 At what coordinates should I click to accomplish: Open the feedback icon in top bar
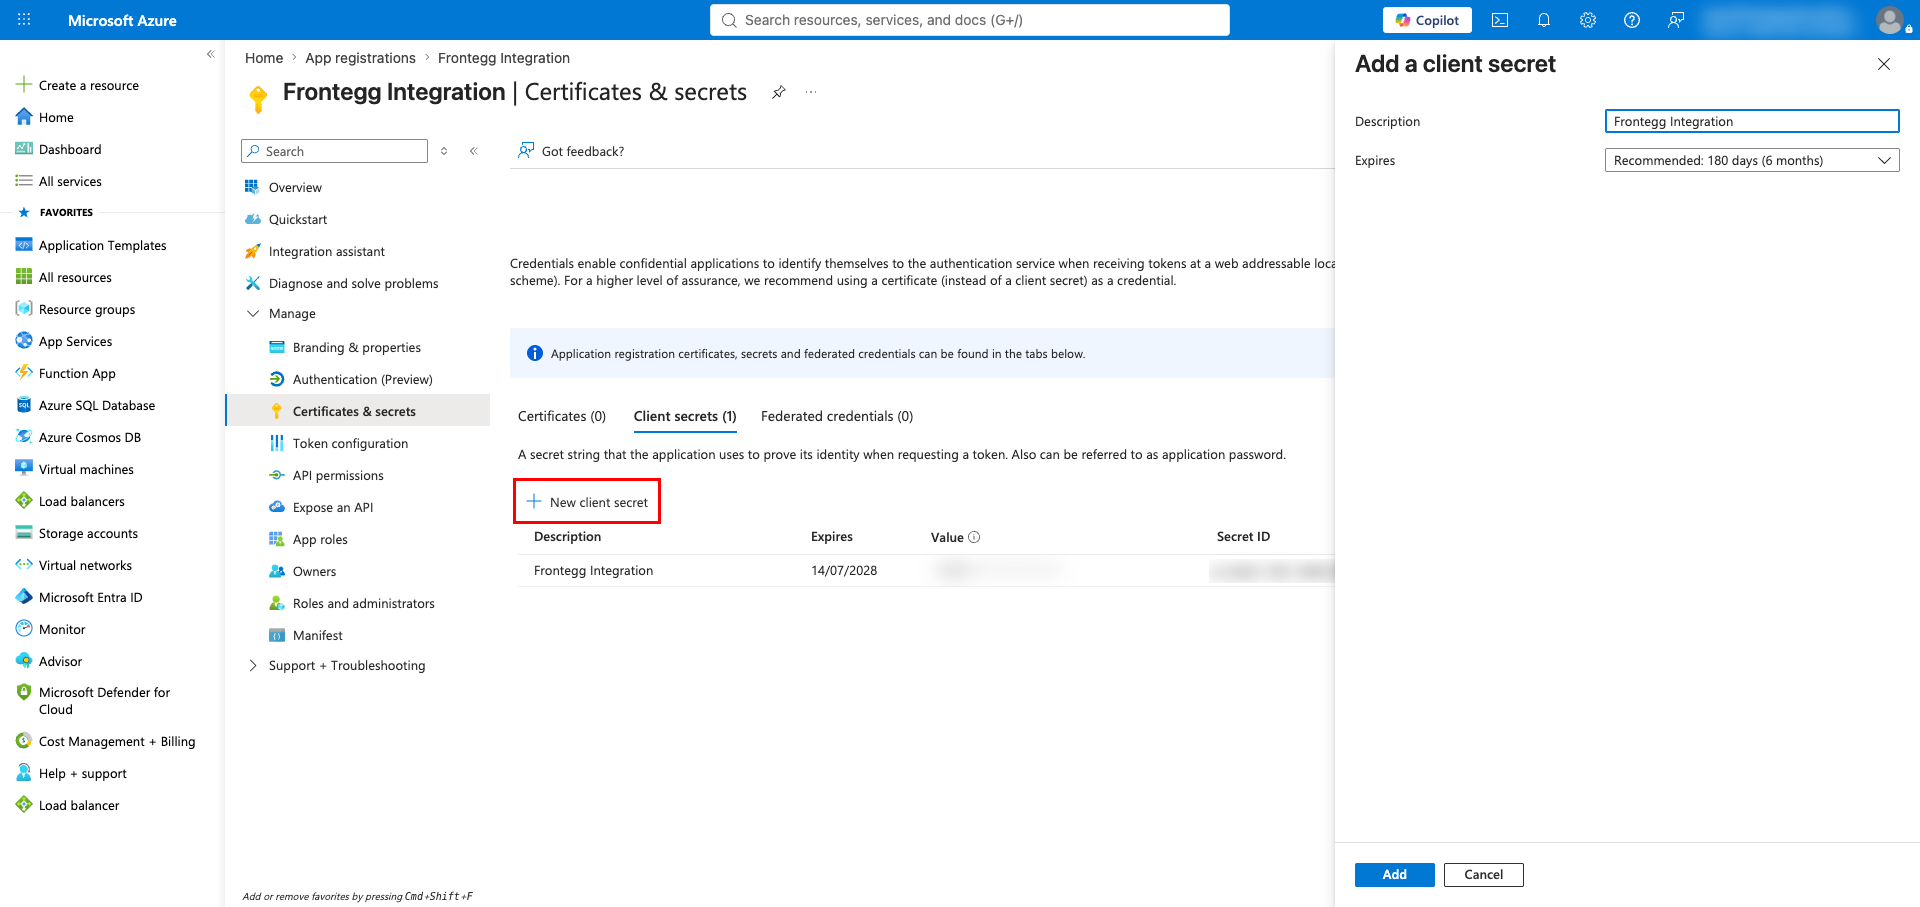point(1676,20)
